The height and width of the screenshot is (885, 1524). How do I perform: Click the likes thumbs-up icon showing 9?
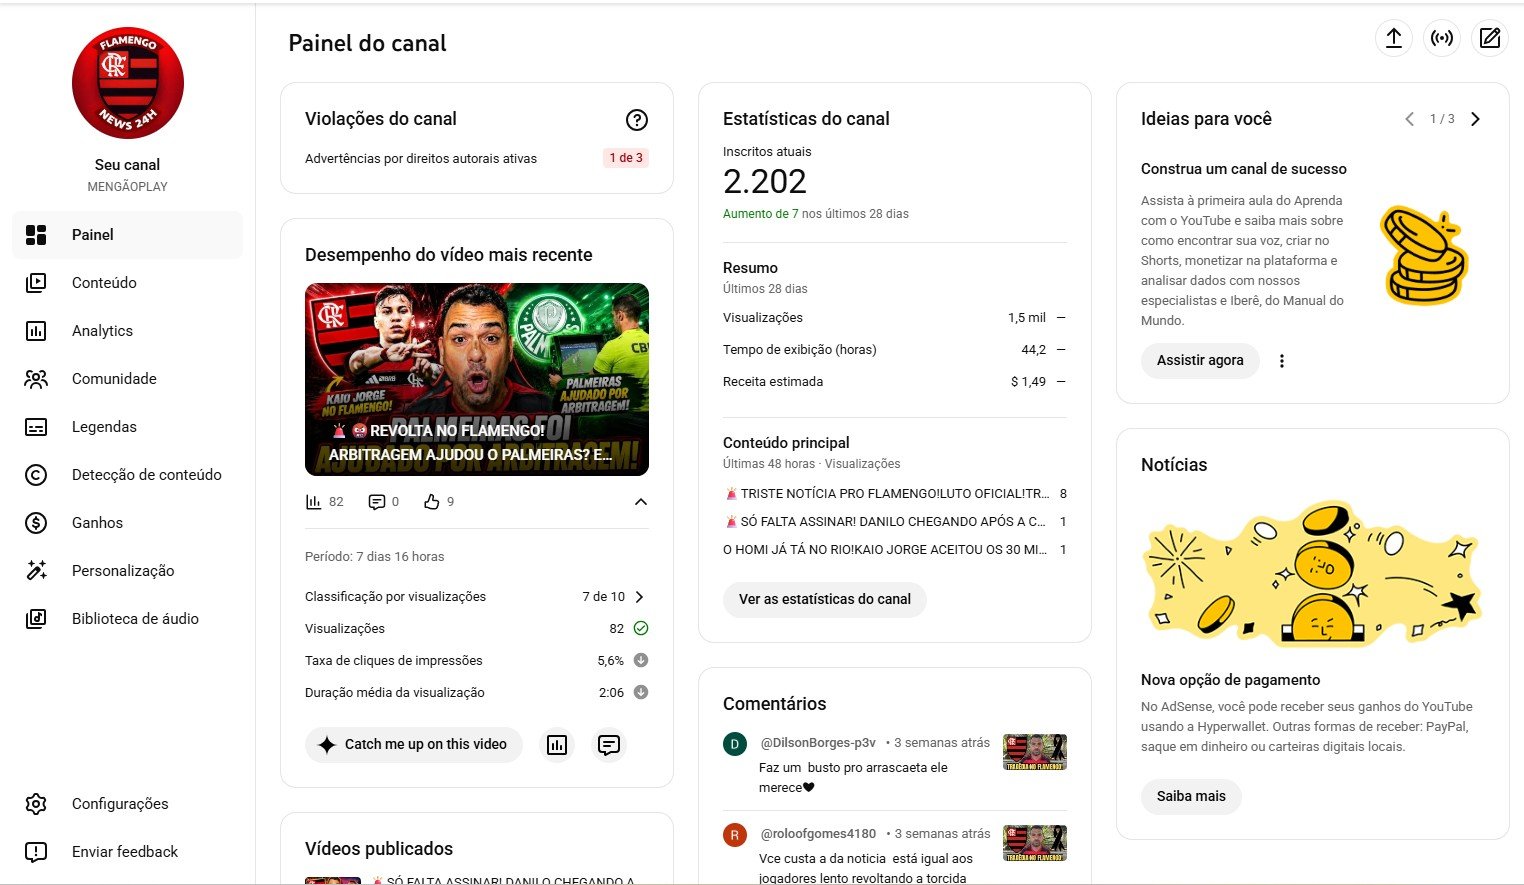pyautogui.click(x=432, y=502)
